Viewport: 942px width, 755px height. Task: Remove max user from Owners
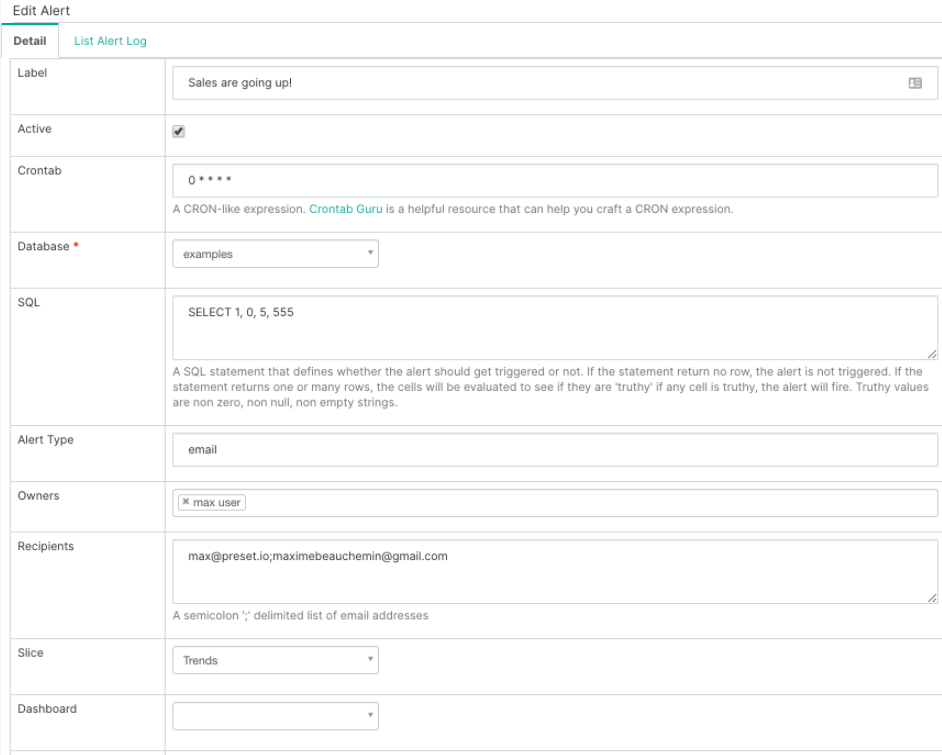pyautogui.click(x=186, y=502)
